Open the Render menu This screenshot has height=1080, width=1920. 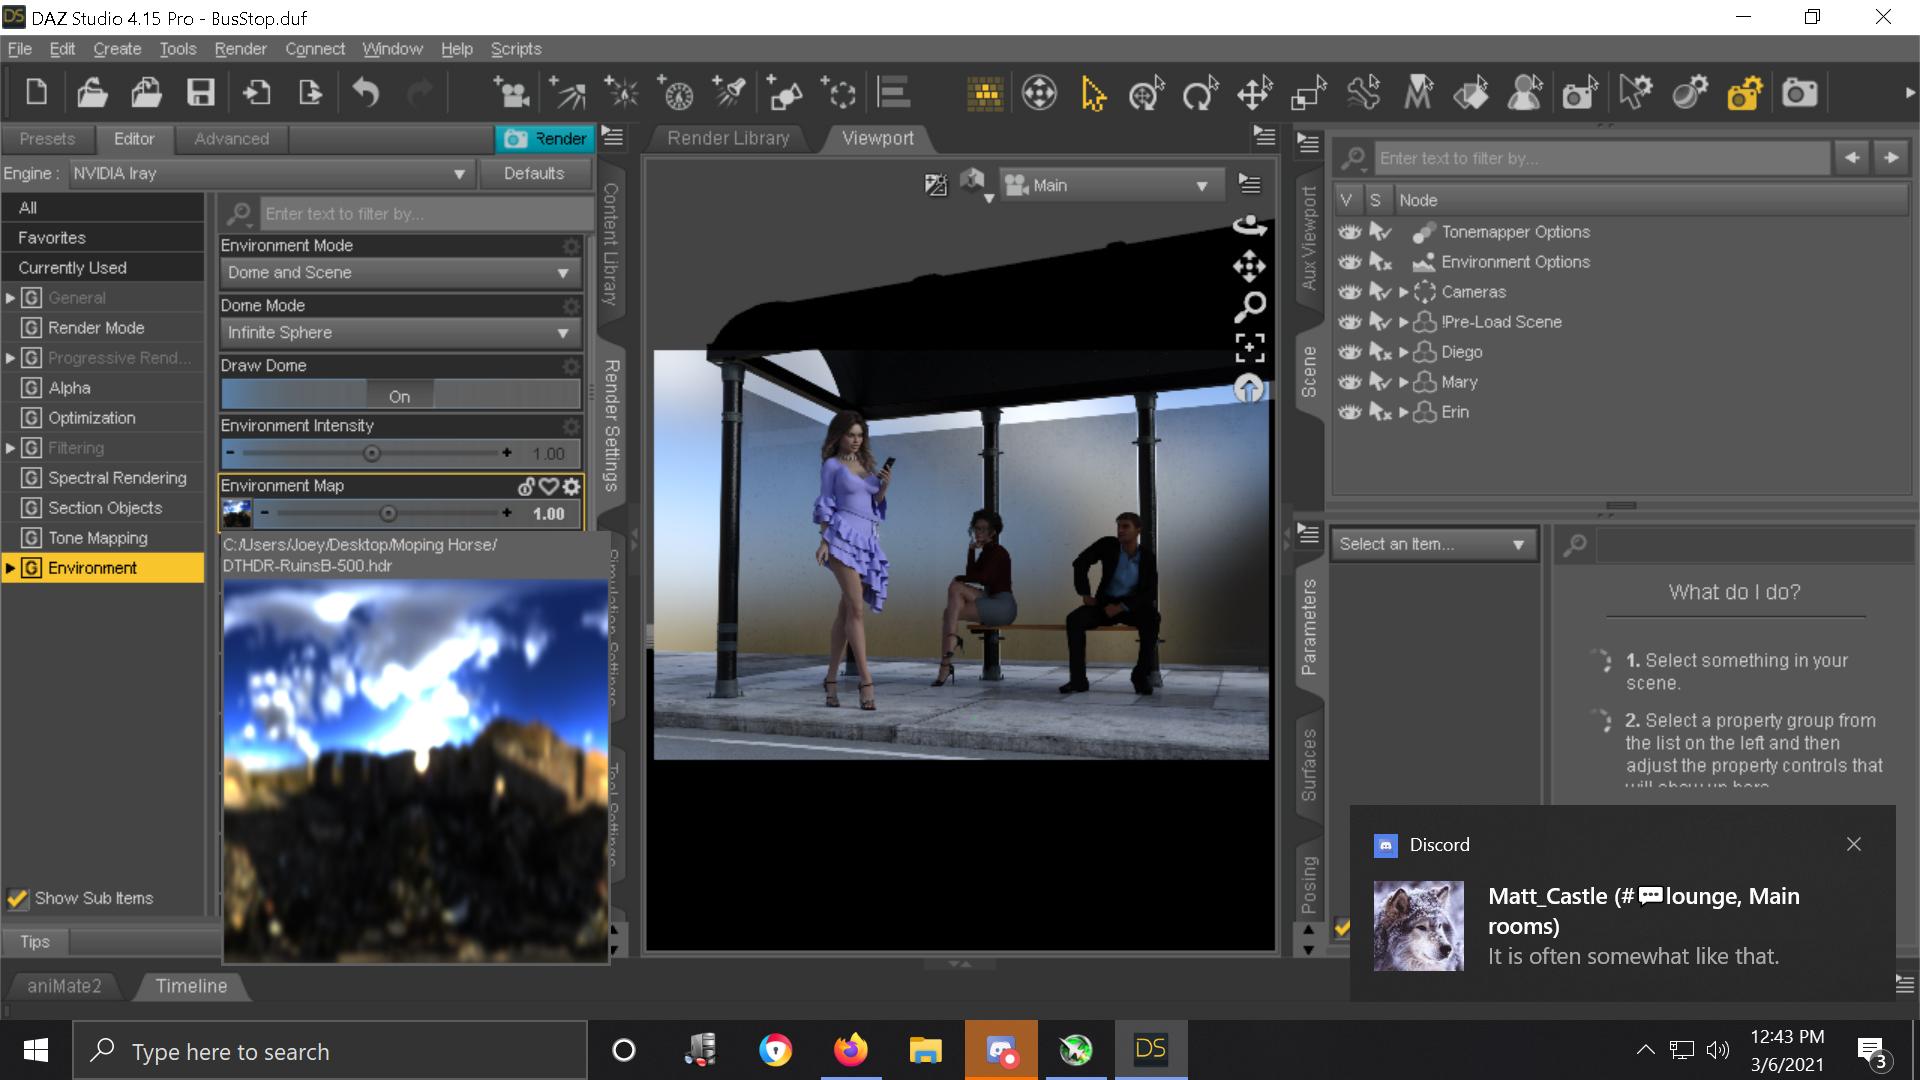click(x=240, y=49)
